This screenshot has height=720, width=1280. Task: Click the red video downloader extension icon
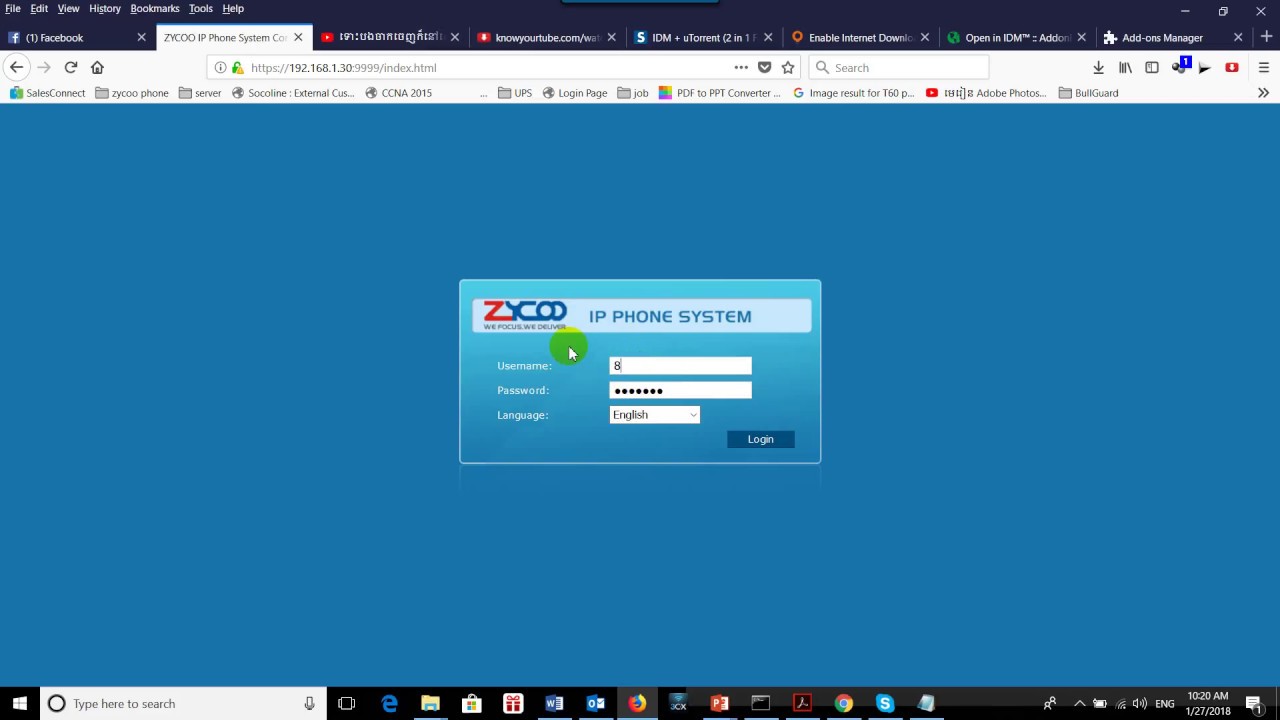pyautogui.click(x=1232, y=67)
